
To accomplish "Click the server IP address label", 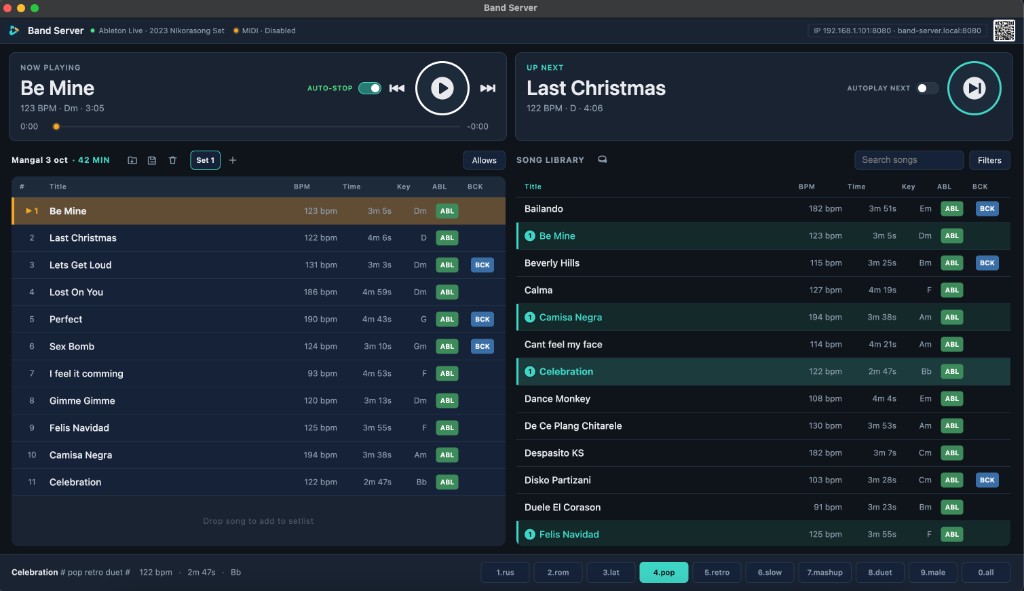I will [897, 31].
